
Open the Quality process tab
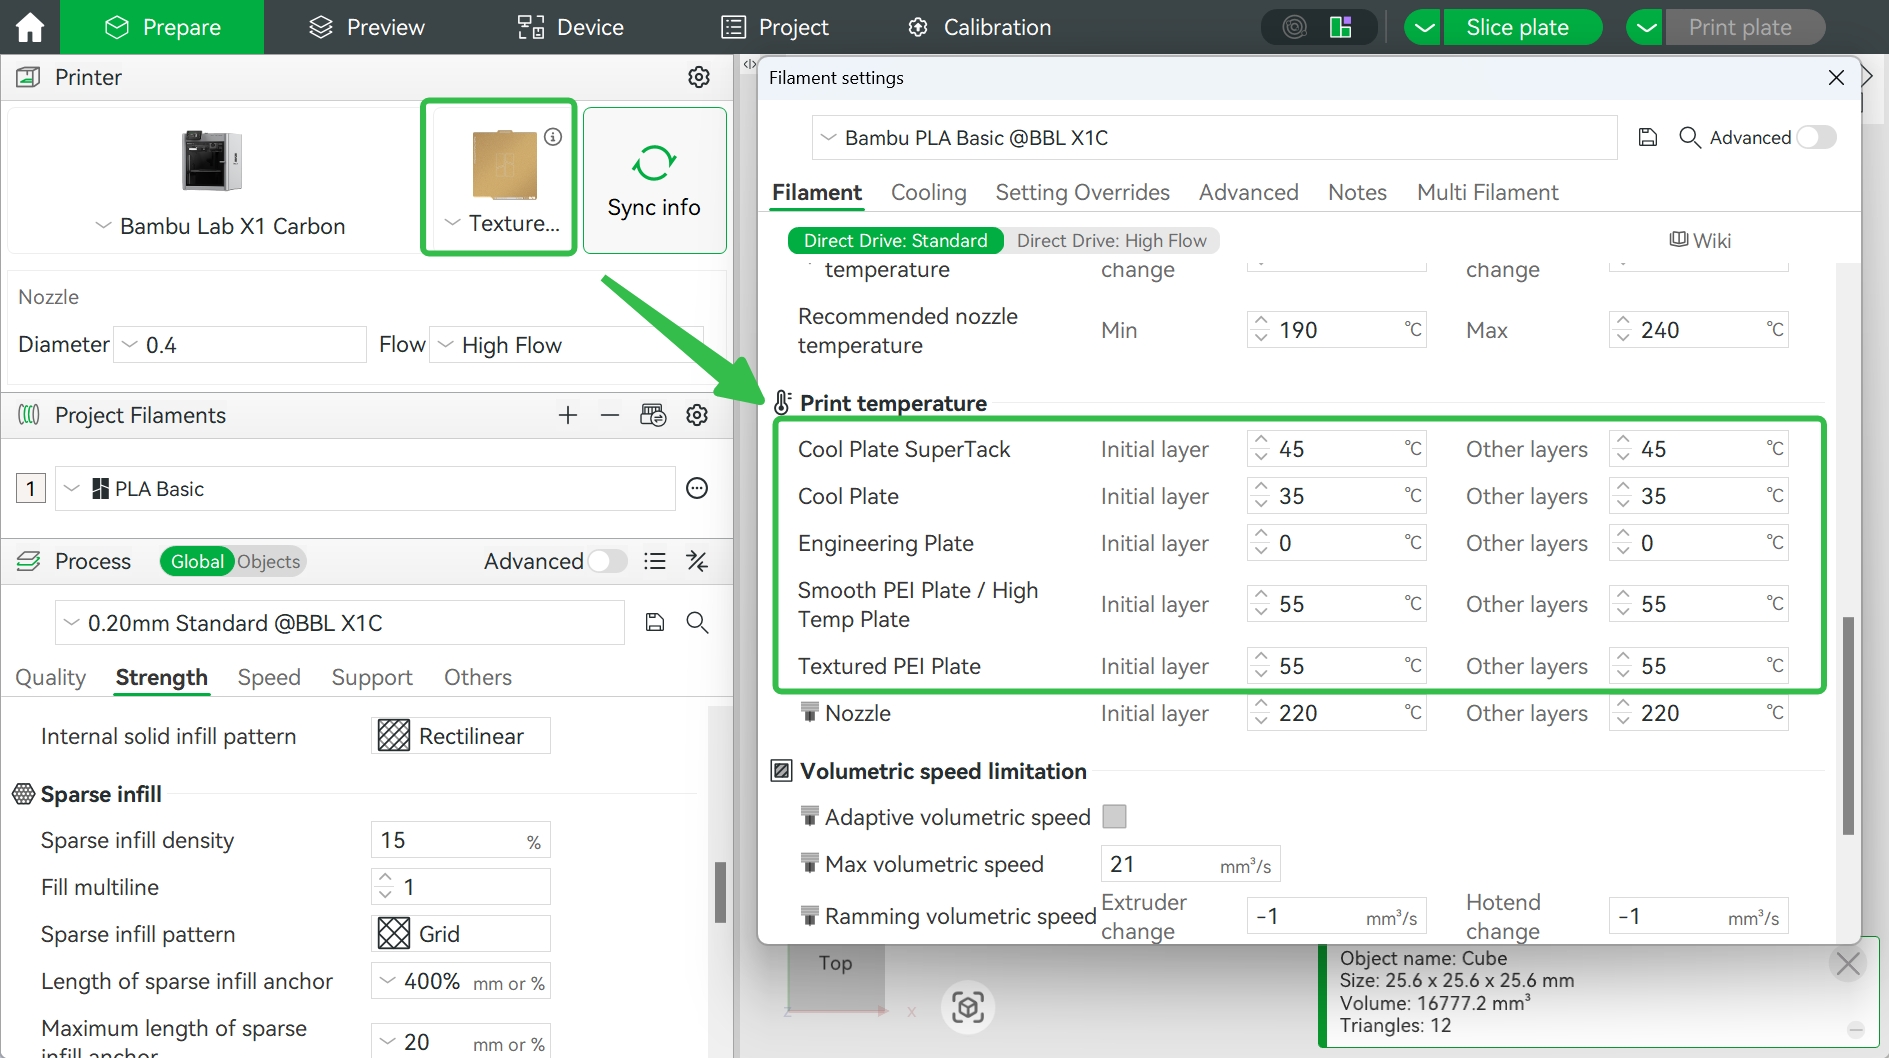[51, 677]
